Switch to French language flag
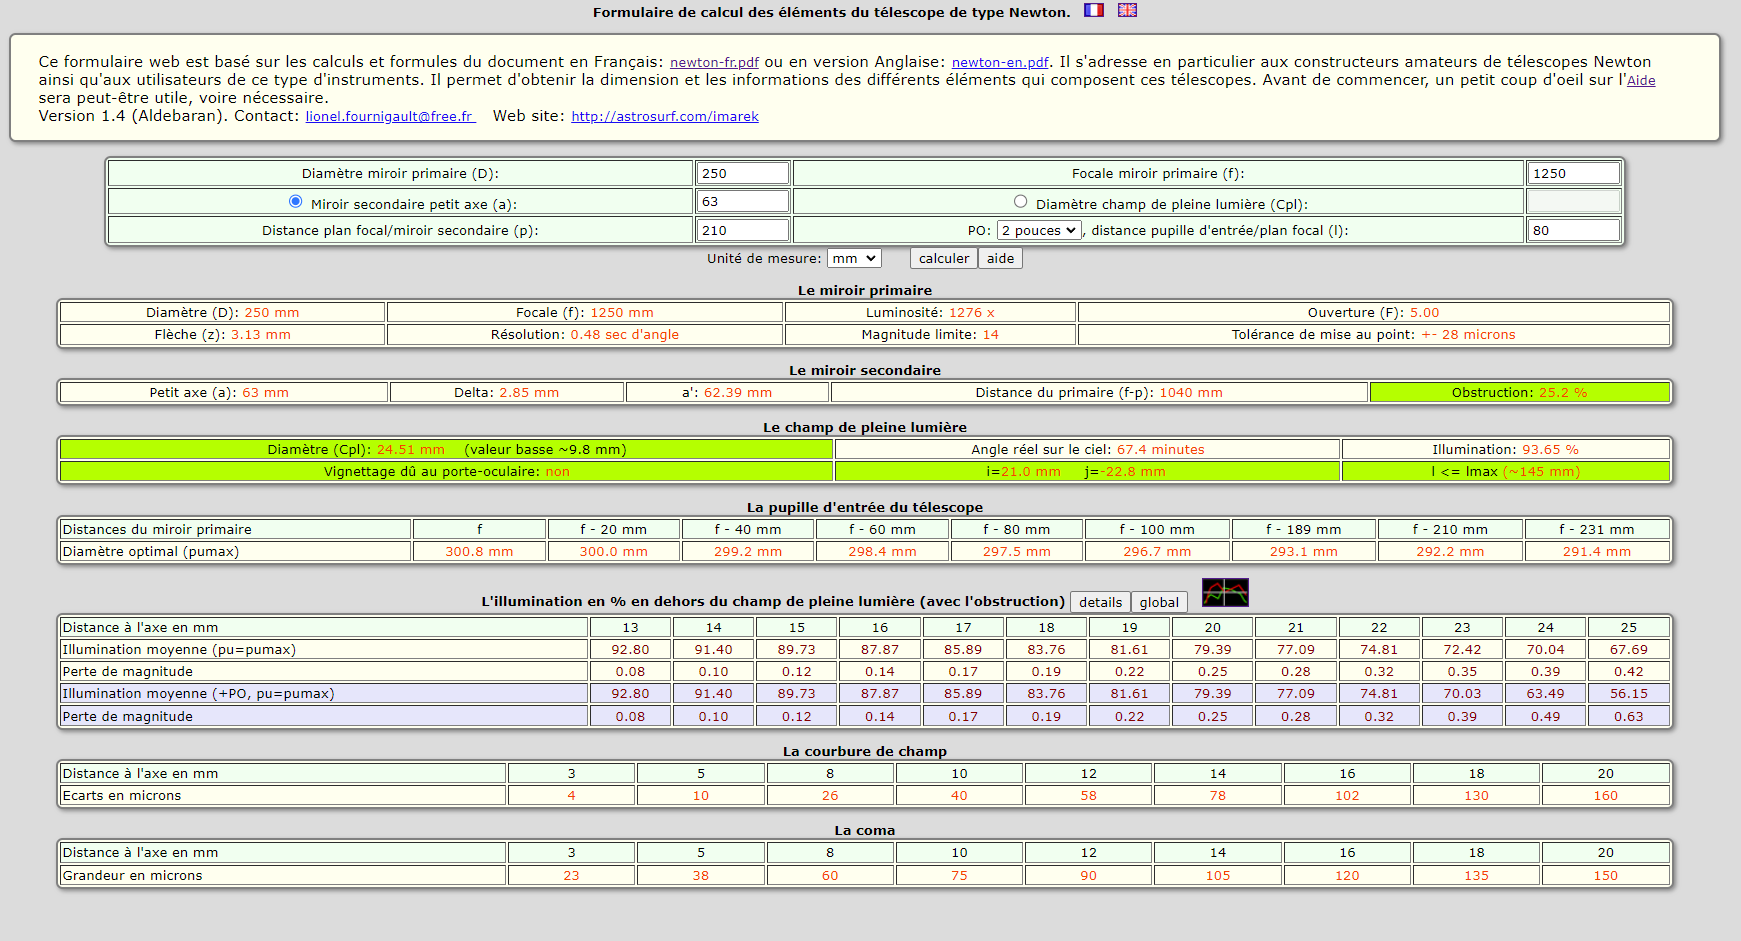The image size is (1741, 941). [1094, 10]
